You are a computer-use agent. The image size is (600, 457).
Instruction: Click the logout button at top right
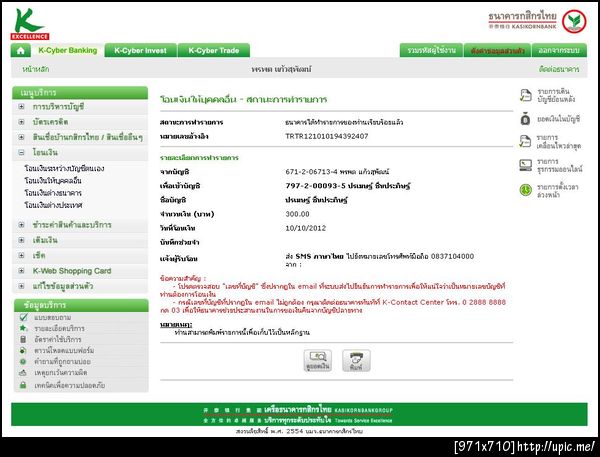[x=559, y=51]
